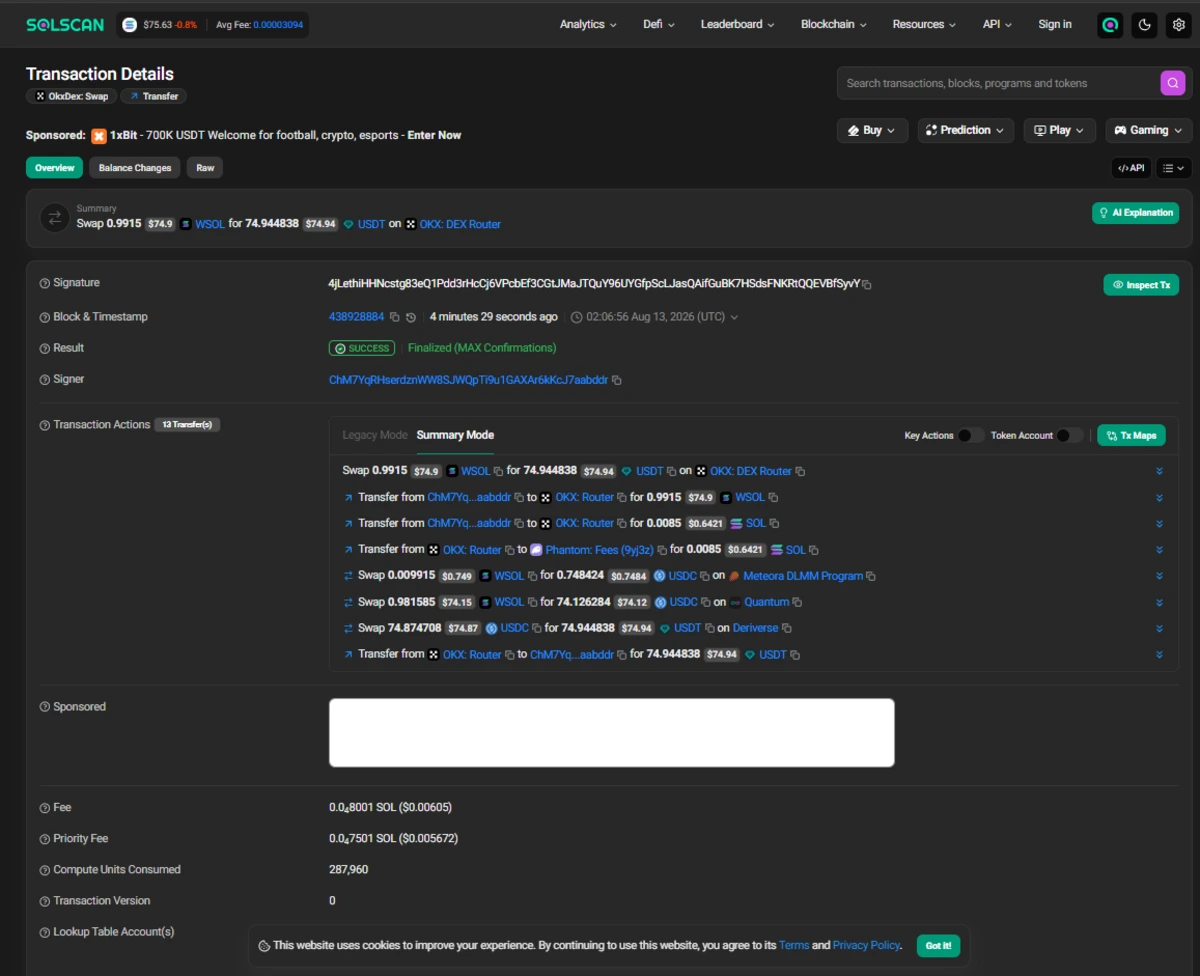1200x976 pixels.
Task: Open the Resources dropdown
Action: coord(924,24)
